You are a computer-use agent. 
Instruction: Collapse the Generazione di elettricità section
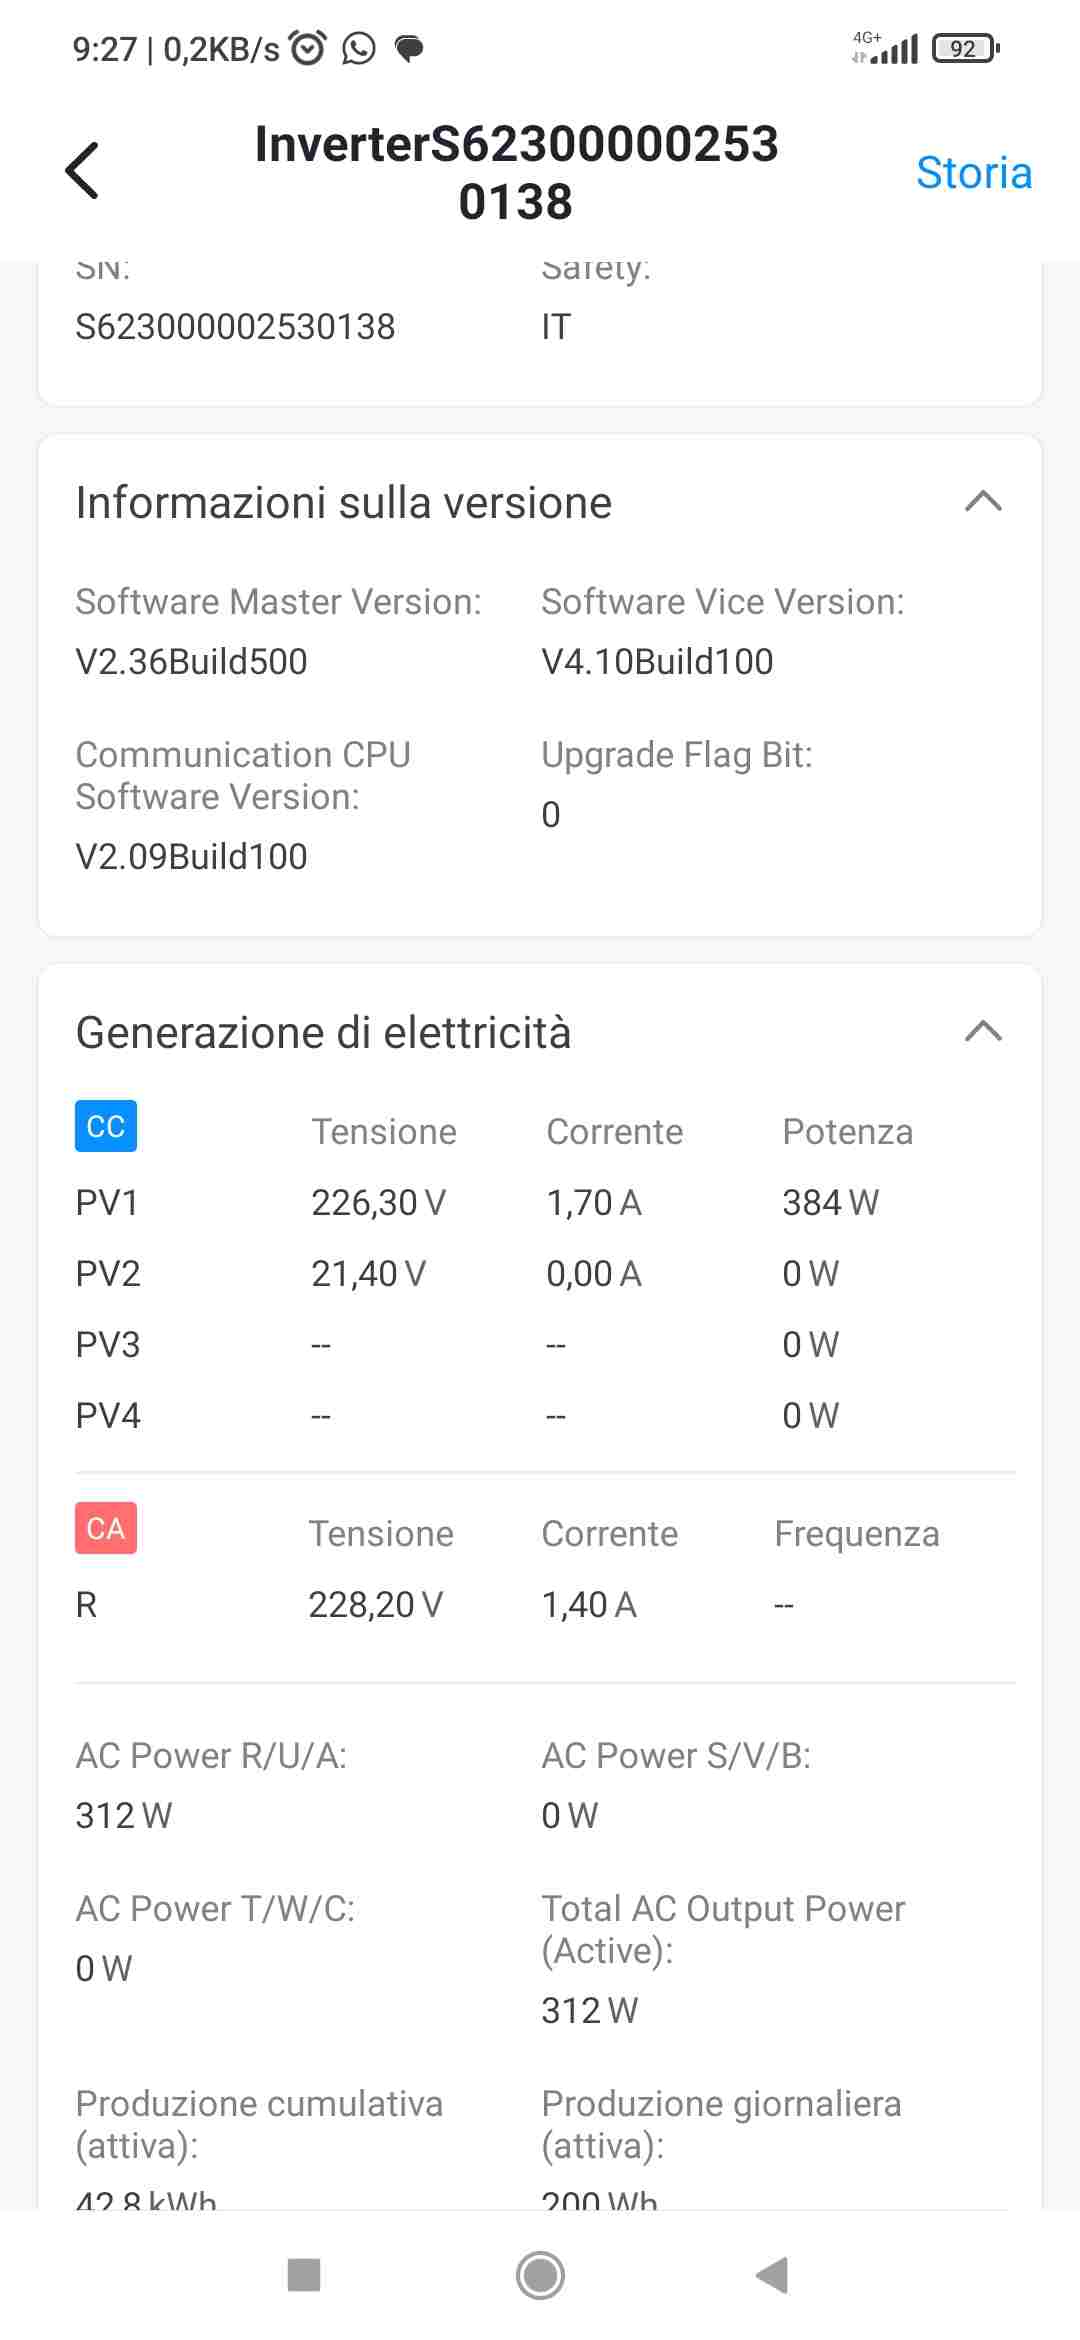tap(983, 1031)
